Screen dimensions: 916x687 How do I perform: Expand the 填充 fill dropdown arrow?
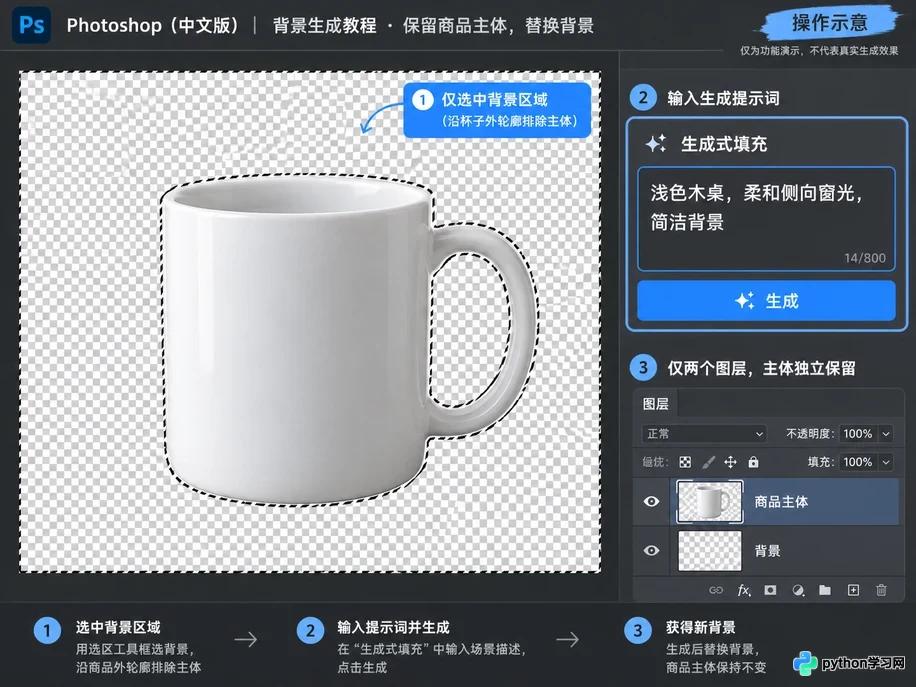(x=886, y=462)
